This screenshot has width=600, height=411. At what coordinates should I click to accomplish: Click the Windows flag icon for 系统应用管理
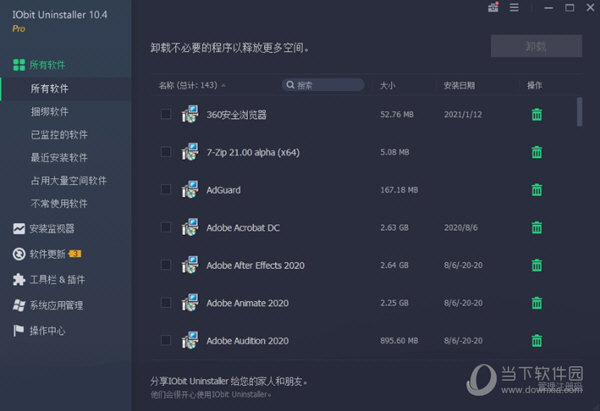19,305
